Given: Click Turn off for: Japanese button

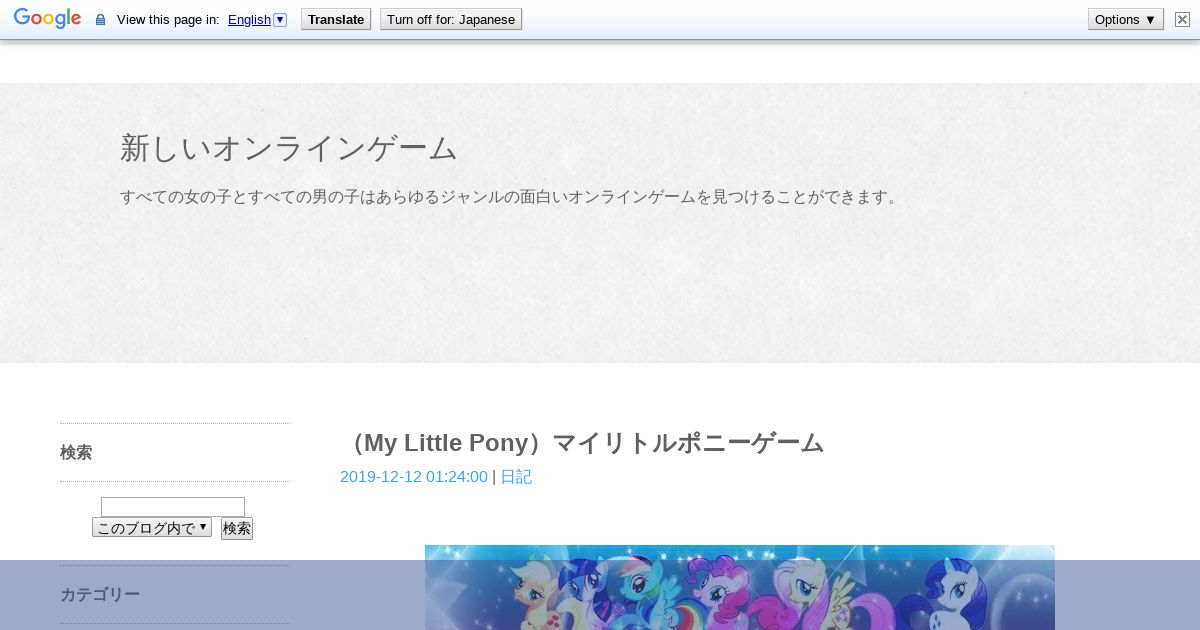Looking at the screenshot, I should (451, 19).
